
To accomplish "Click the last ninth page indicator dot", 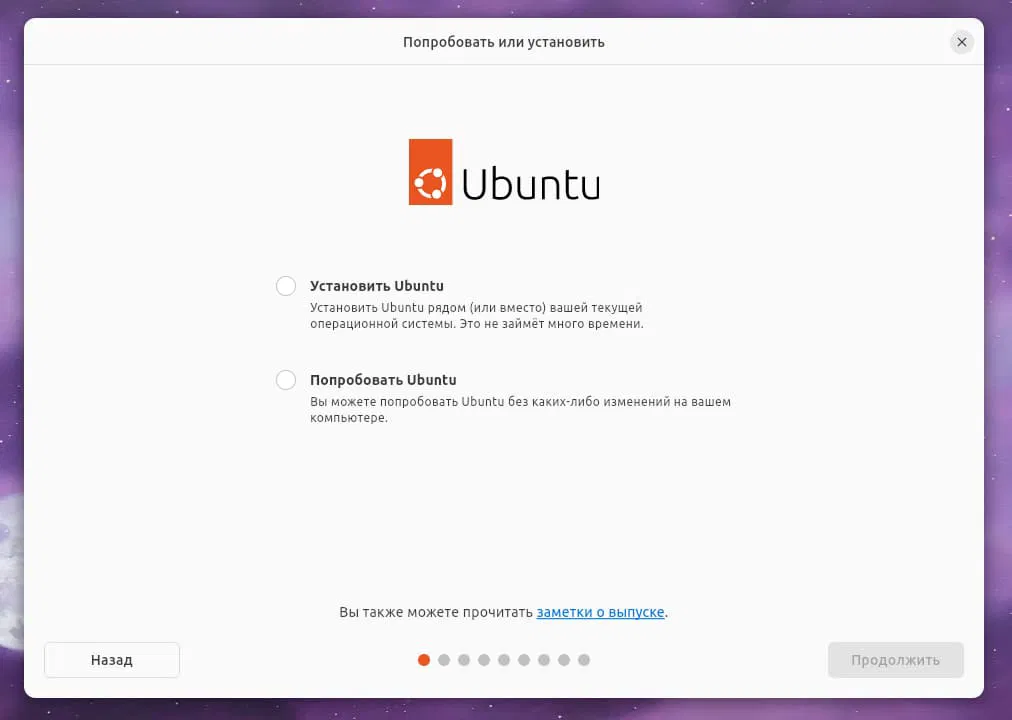I will pos(584,660).
